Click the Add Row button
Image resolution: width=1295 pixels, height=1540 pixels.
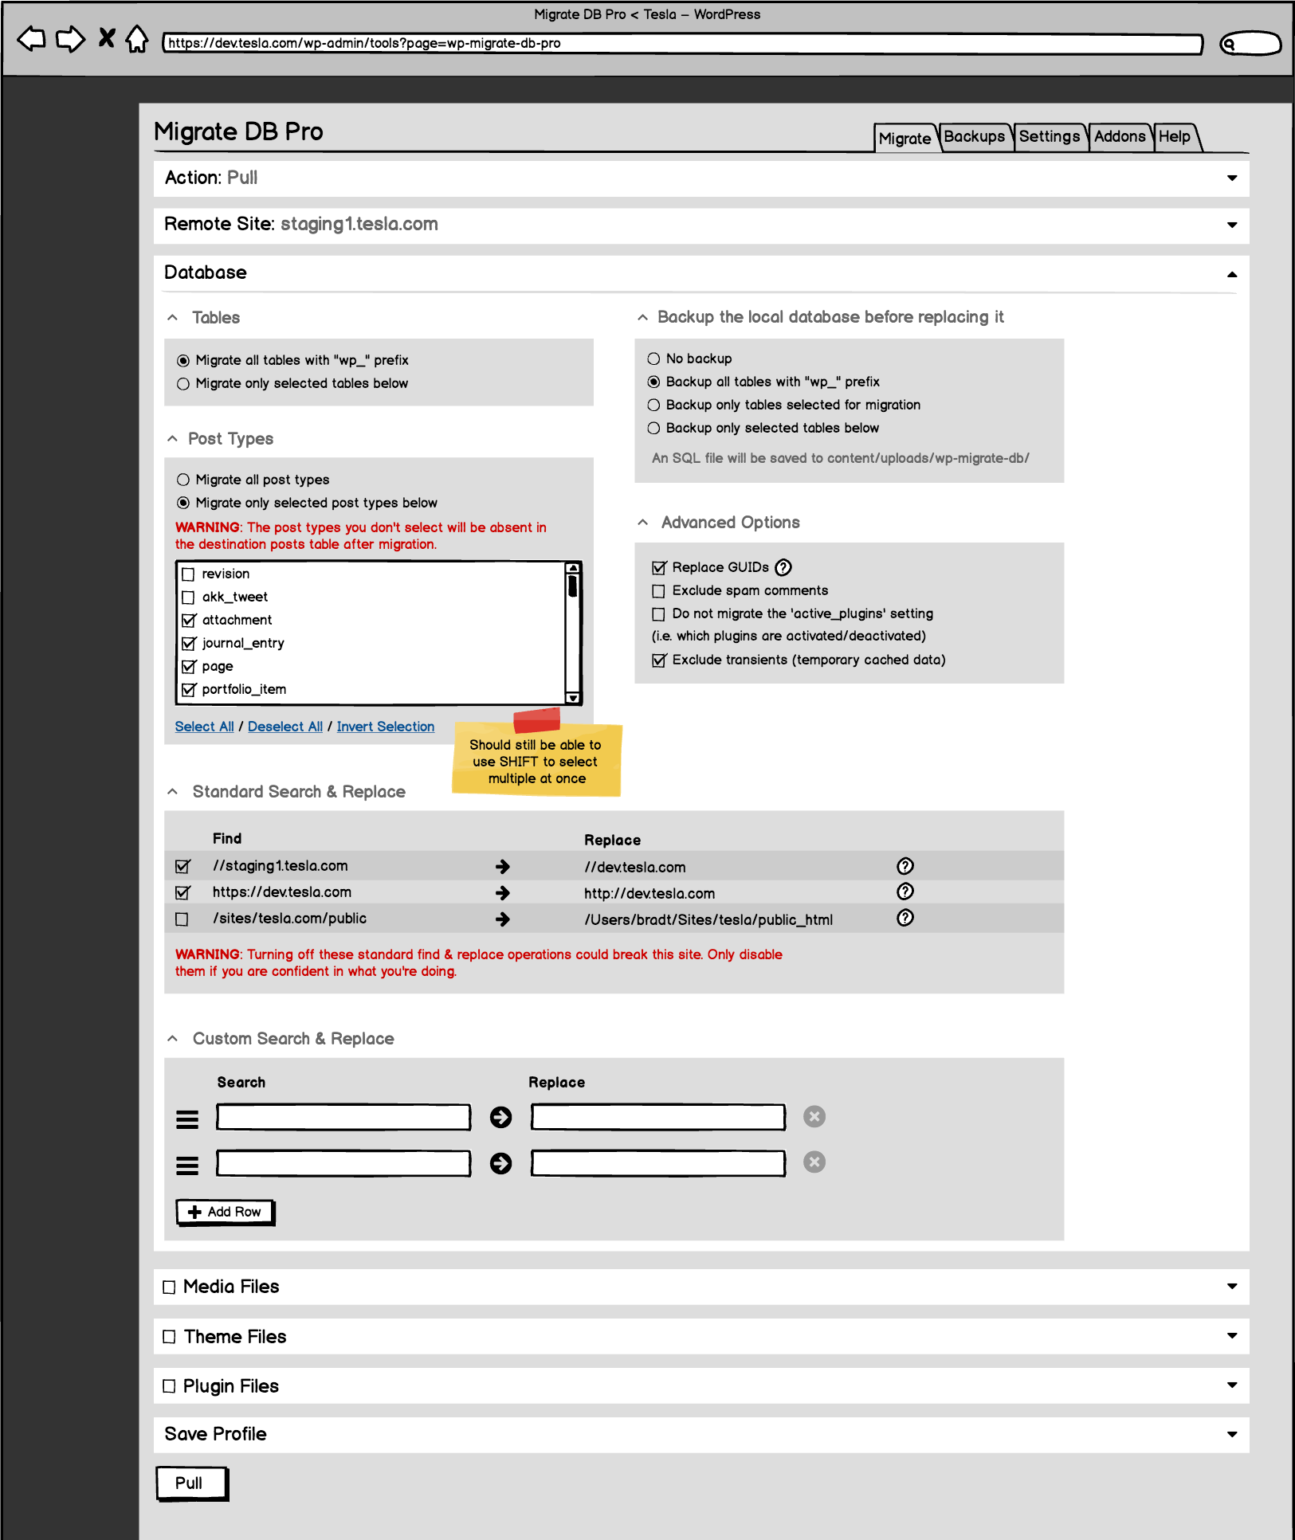click(225, 1212)
